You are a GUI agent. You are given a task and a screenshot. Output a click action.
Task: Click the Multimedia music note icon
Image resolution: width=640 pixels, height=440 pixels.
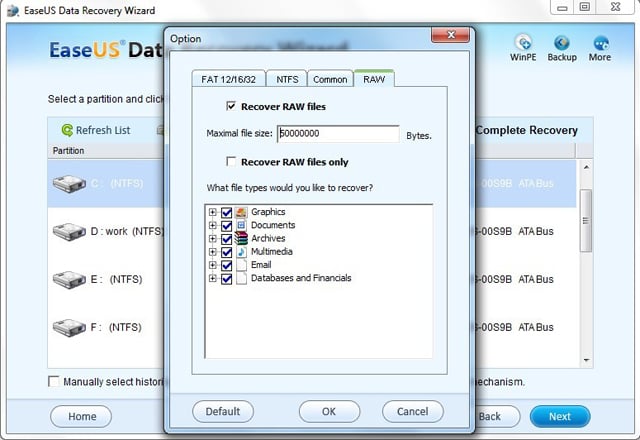[x=241, y=251]
